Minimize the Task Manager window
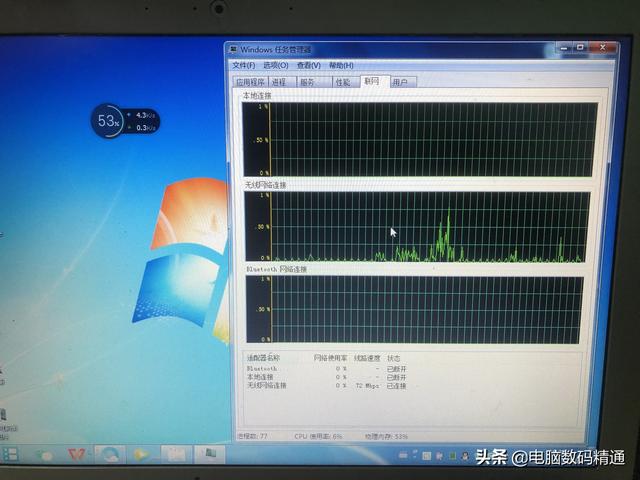Image resolution: width=640 pixels, height=480 pixels. pyautogui.click(x=564, y=48)
